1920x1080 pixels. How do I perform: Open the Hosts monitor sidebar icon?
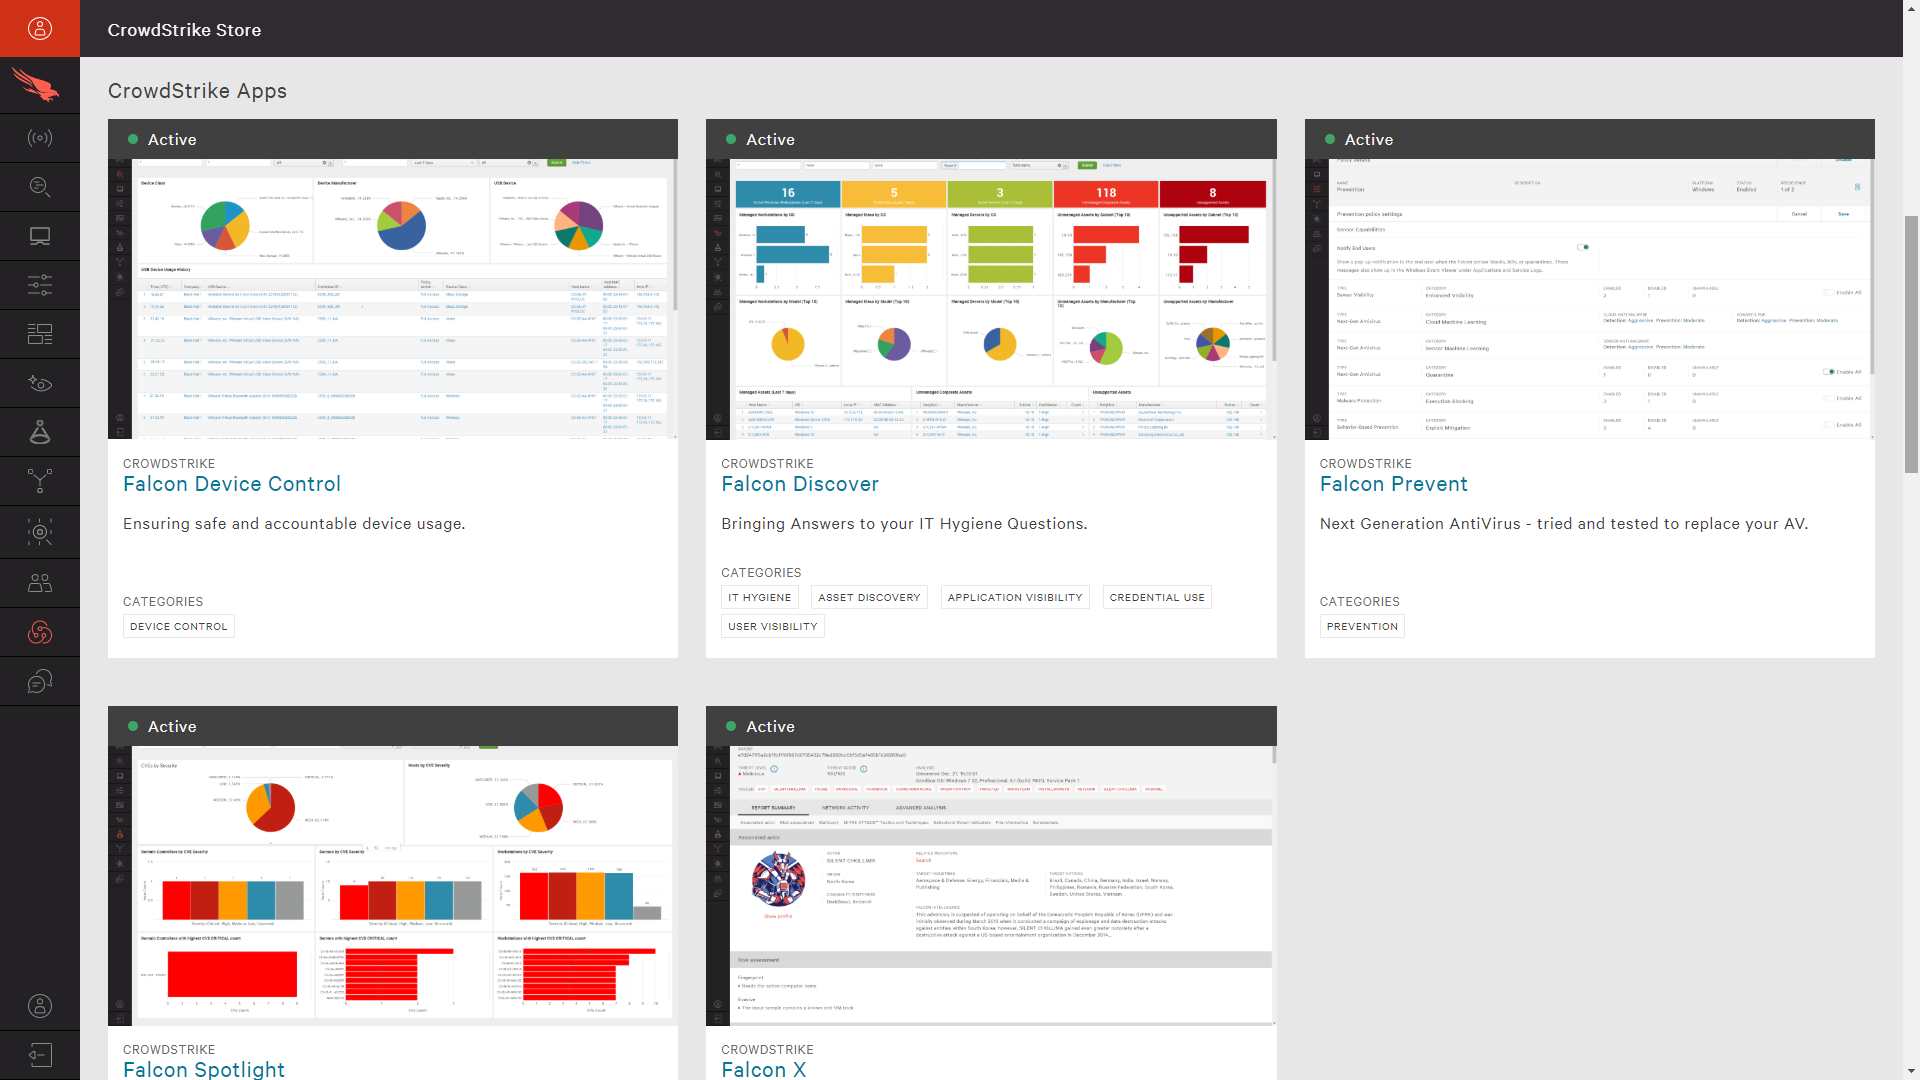(x=40, y=236)
